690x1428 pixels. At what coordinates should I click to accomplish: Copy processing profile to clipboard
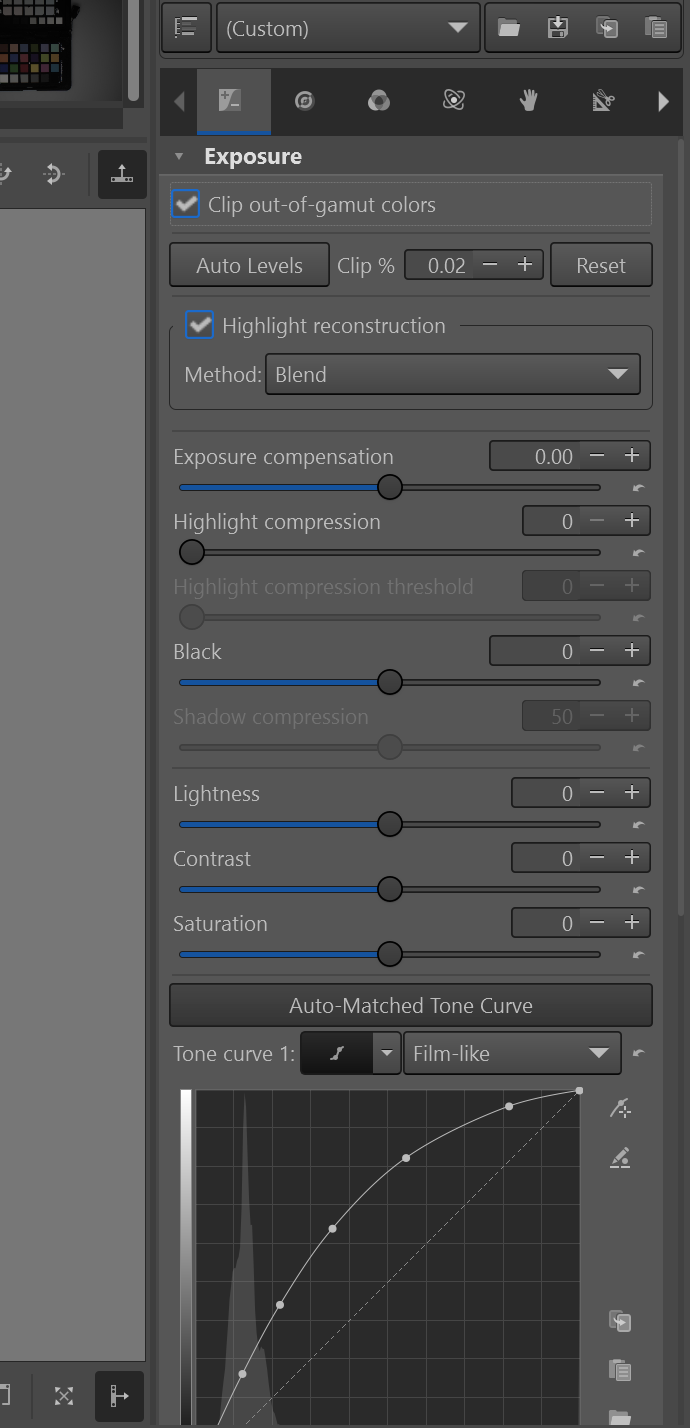(607, 28)
